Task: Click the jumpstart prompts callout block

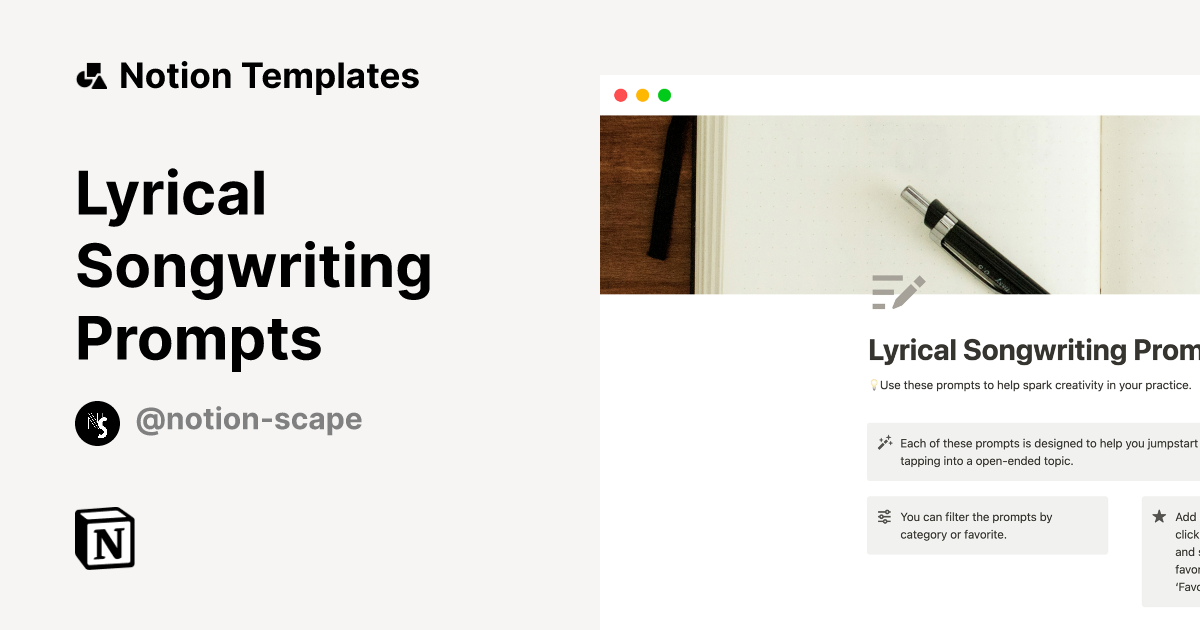Action: (1030, 451)
